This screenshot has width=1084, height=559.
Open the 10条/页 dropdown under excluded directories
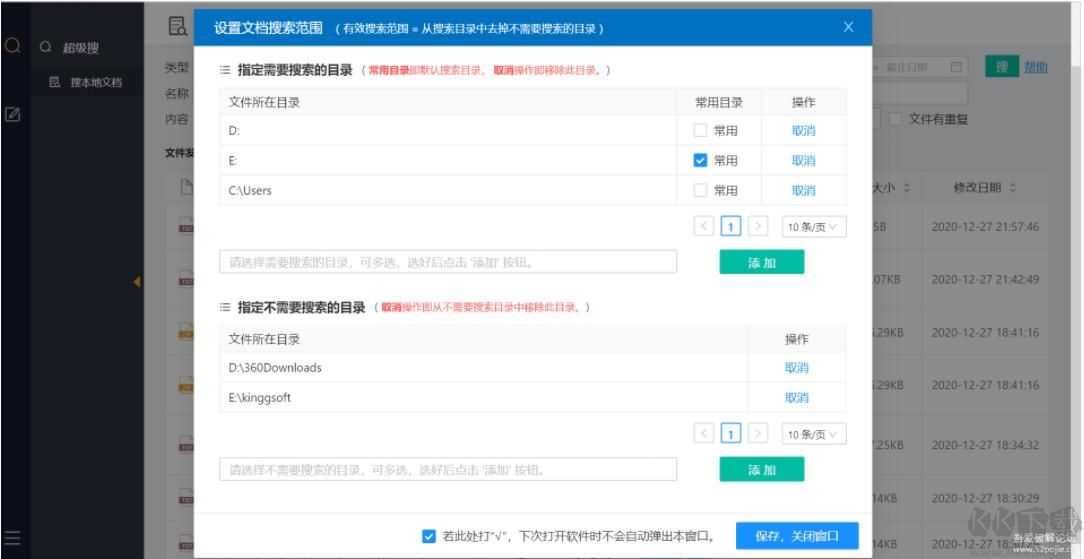coord(811,434)
